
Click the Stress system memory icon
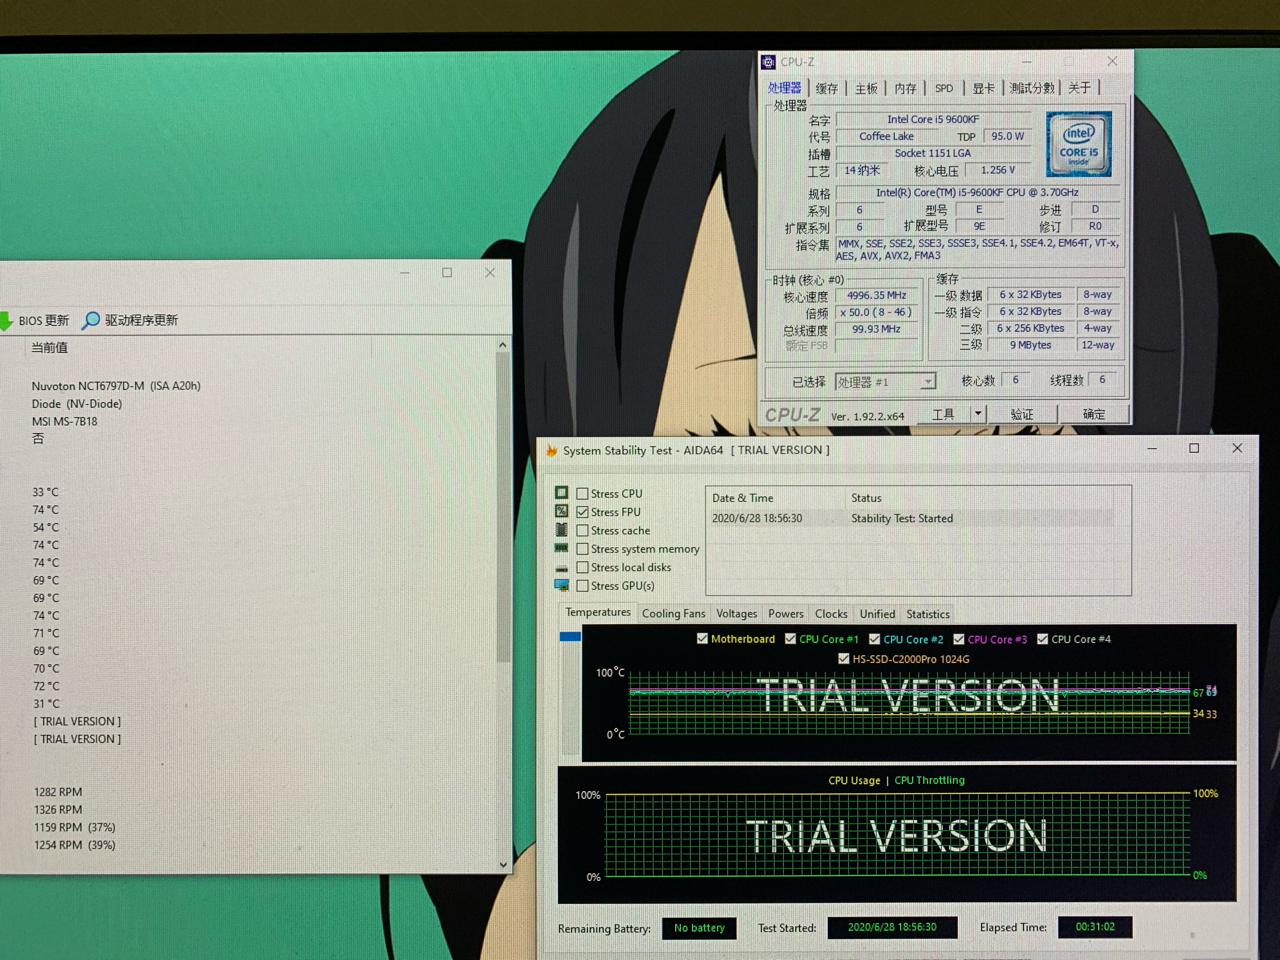point(562,549)
